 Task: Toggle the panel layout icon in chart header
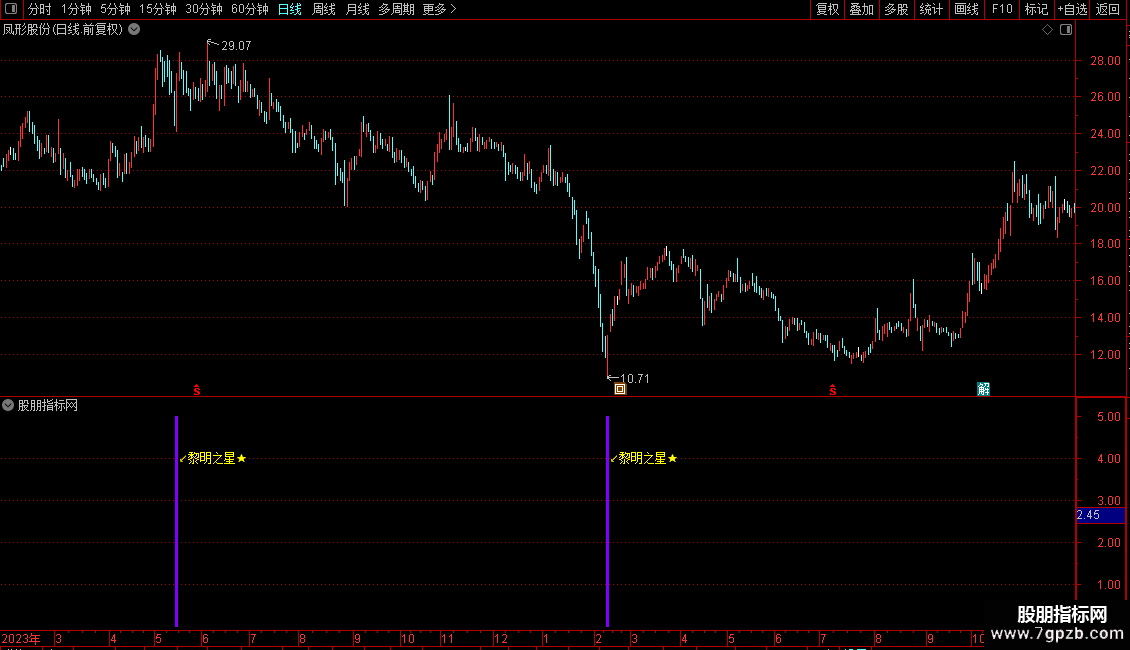pos(1066,30)
